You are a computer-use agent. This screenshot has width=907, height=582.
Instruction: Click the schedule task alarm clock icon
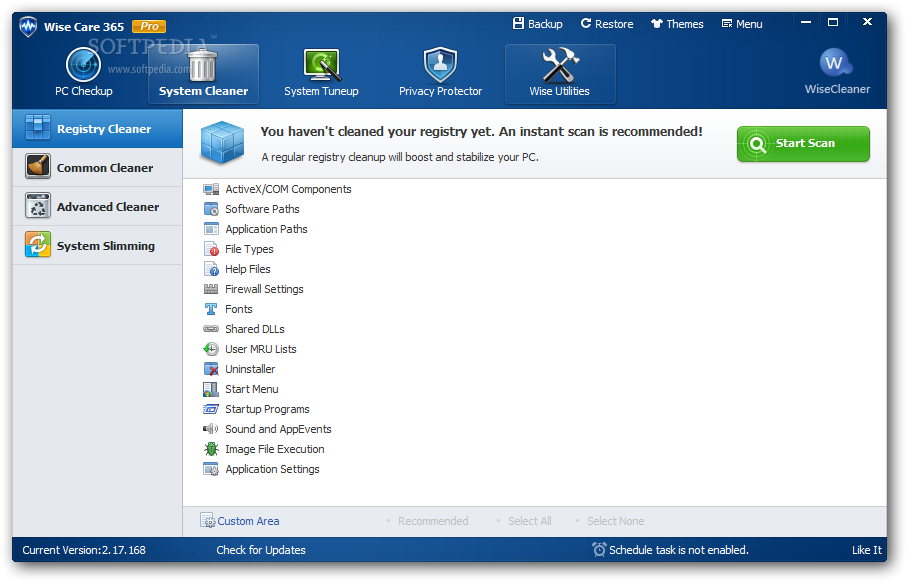click(x=599, y=549)
